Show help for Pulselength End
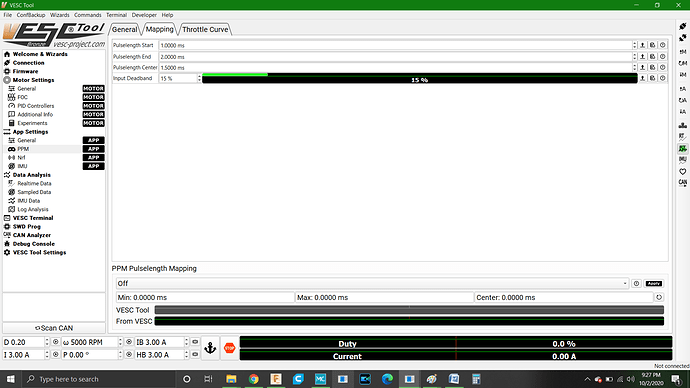 click(663, 57)
